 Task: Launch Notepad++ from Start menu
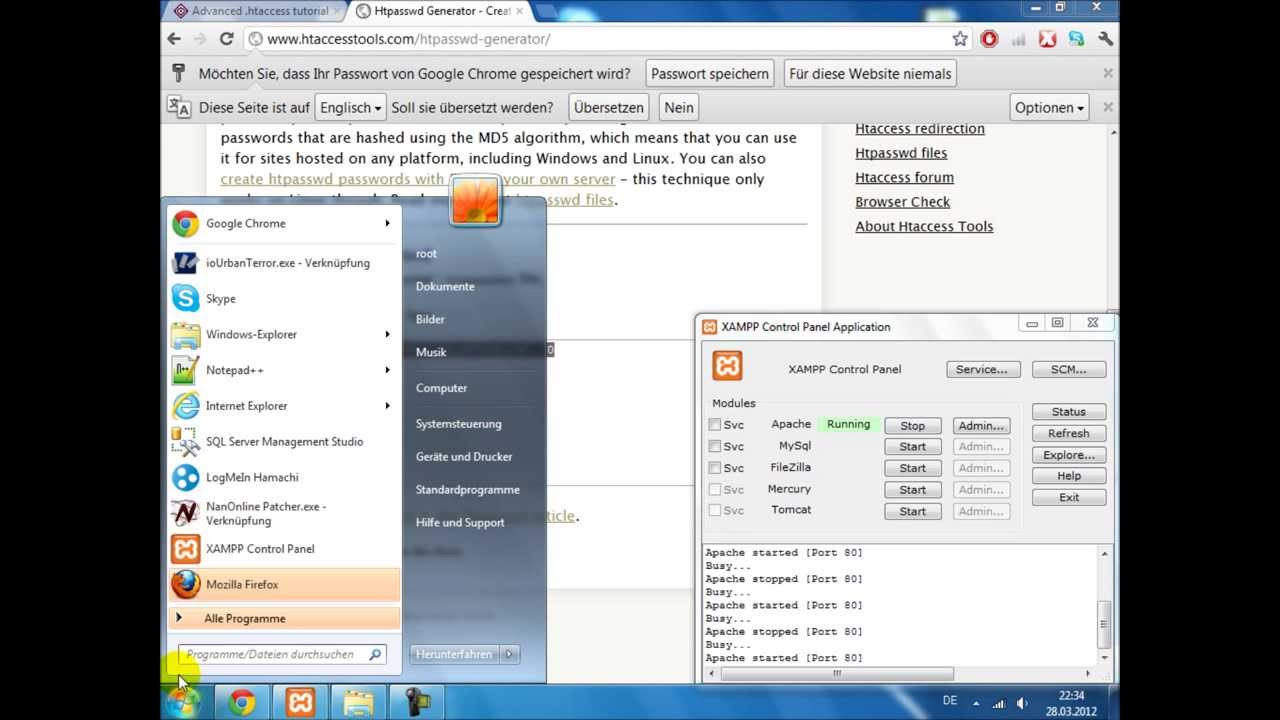285,370
